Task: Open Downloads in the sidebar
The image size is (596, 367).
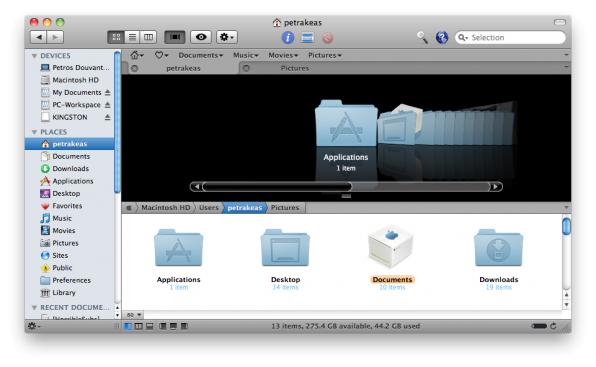Action: coord(70,168)
